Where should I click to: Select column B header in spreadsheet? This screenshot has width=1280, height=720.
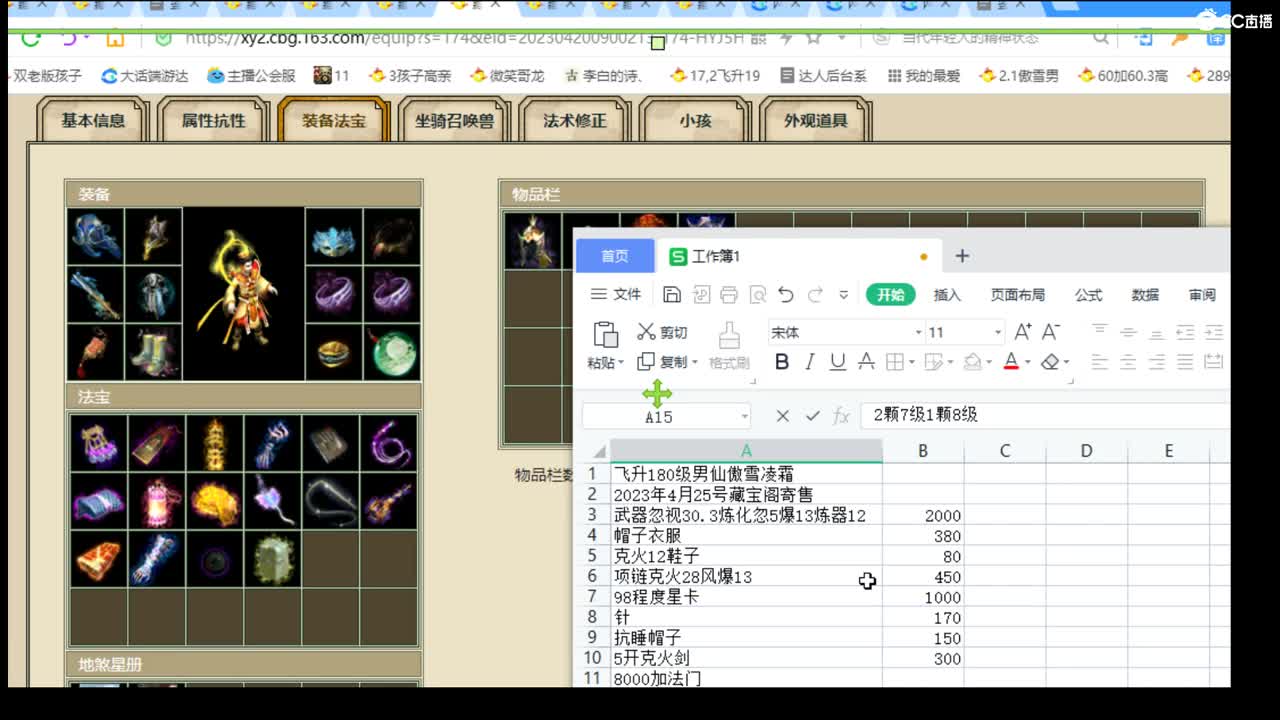923,451
